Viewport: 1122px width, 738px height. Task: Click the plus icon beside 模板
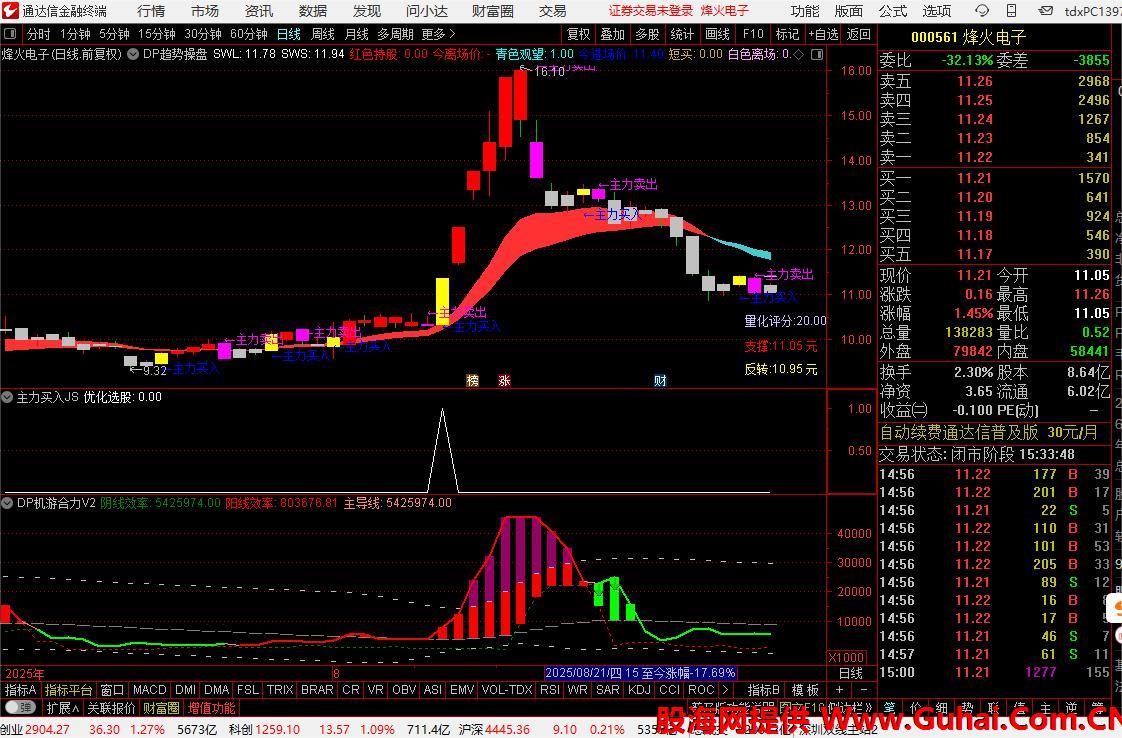coord(840,690)
